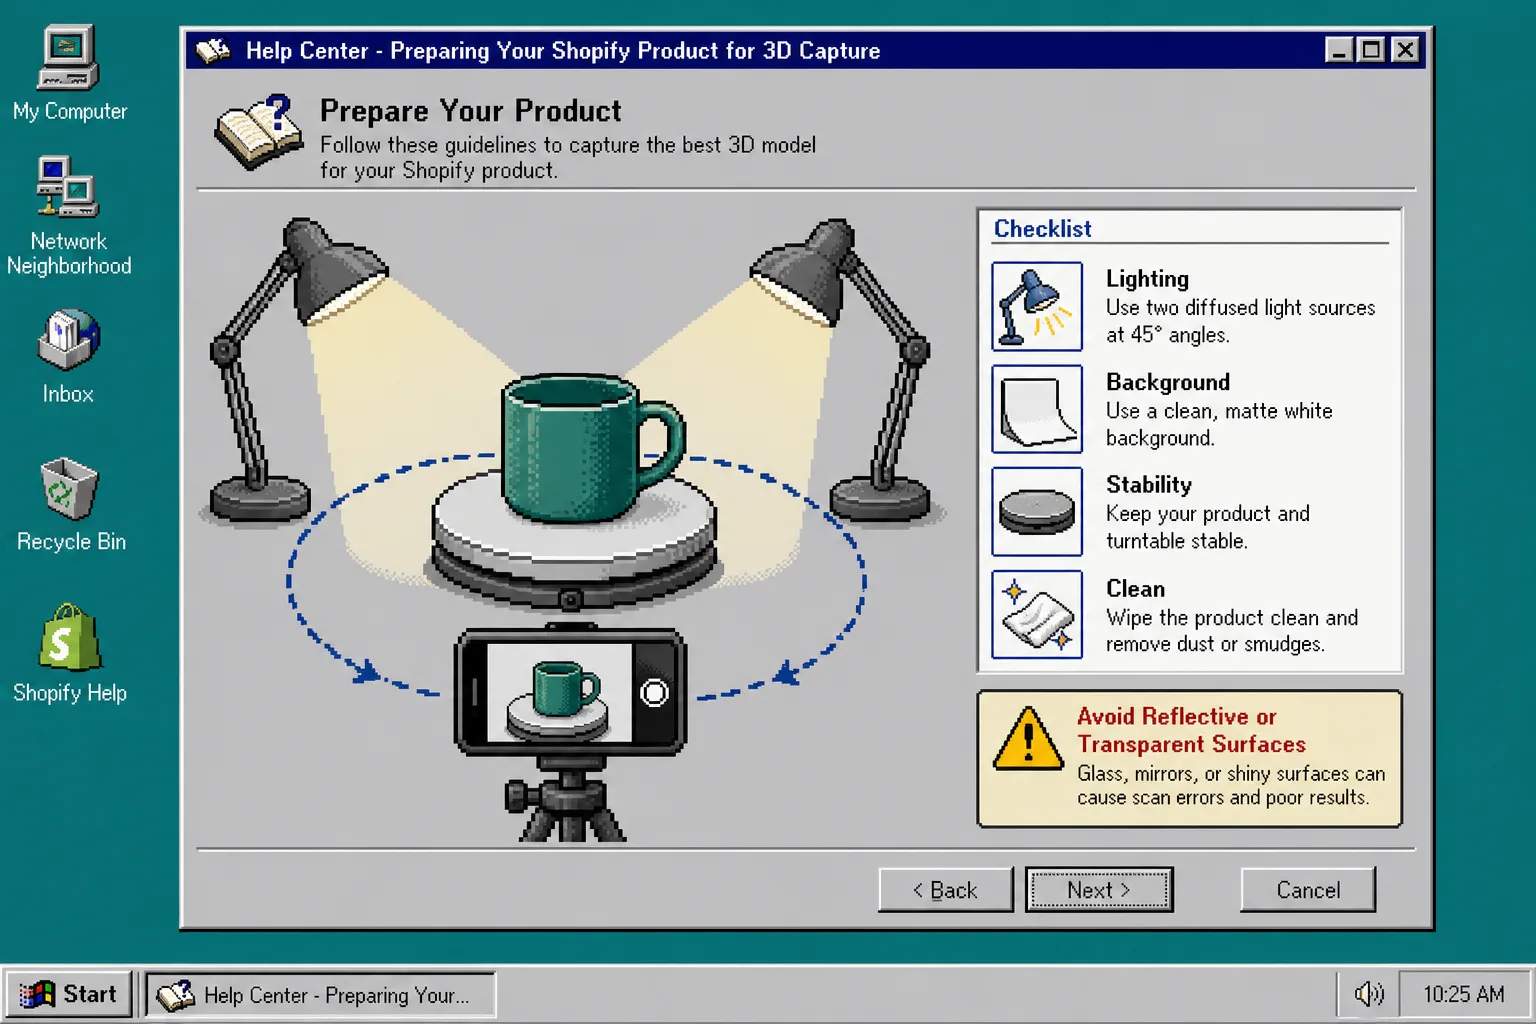Click the Help Center window title text
The width and height of the screenshot is (1536, 1024).
[563, 51]
